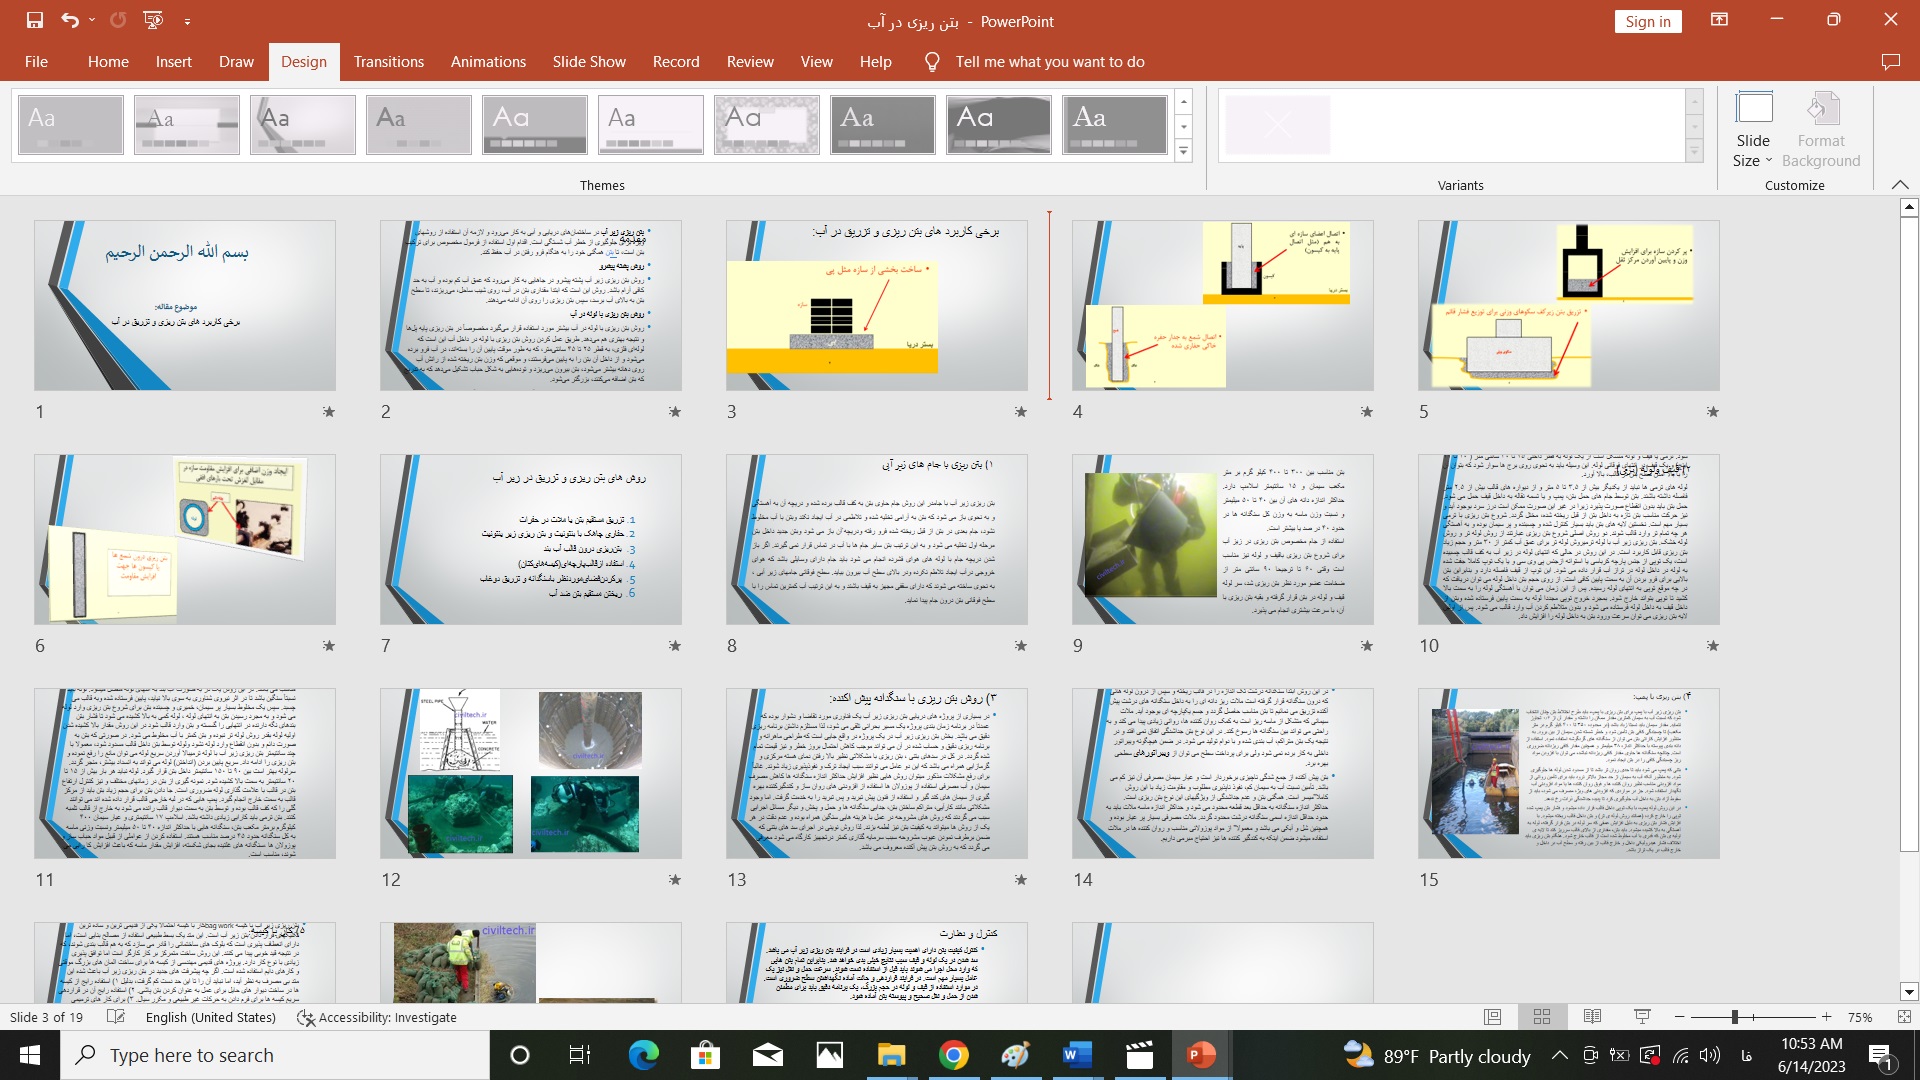Open the Draw tab
1920x1080 pixels.
(x=236, y=61)
